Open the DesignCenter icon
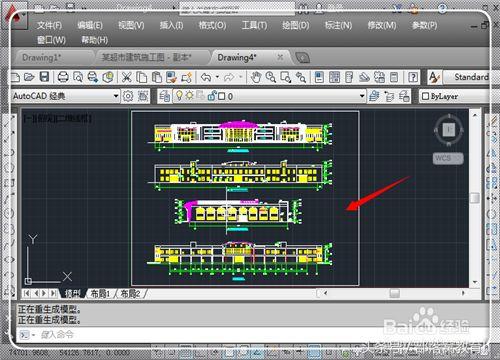500x360 pixels. pos(334,77)
